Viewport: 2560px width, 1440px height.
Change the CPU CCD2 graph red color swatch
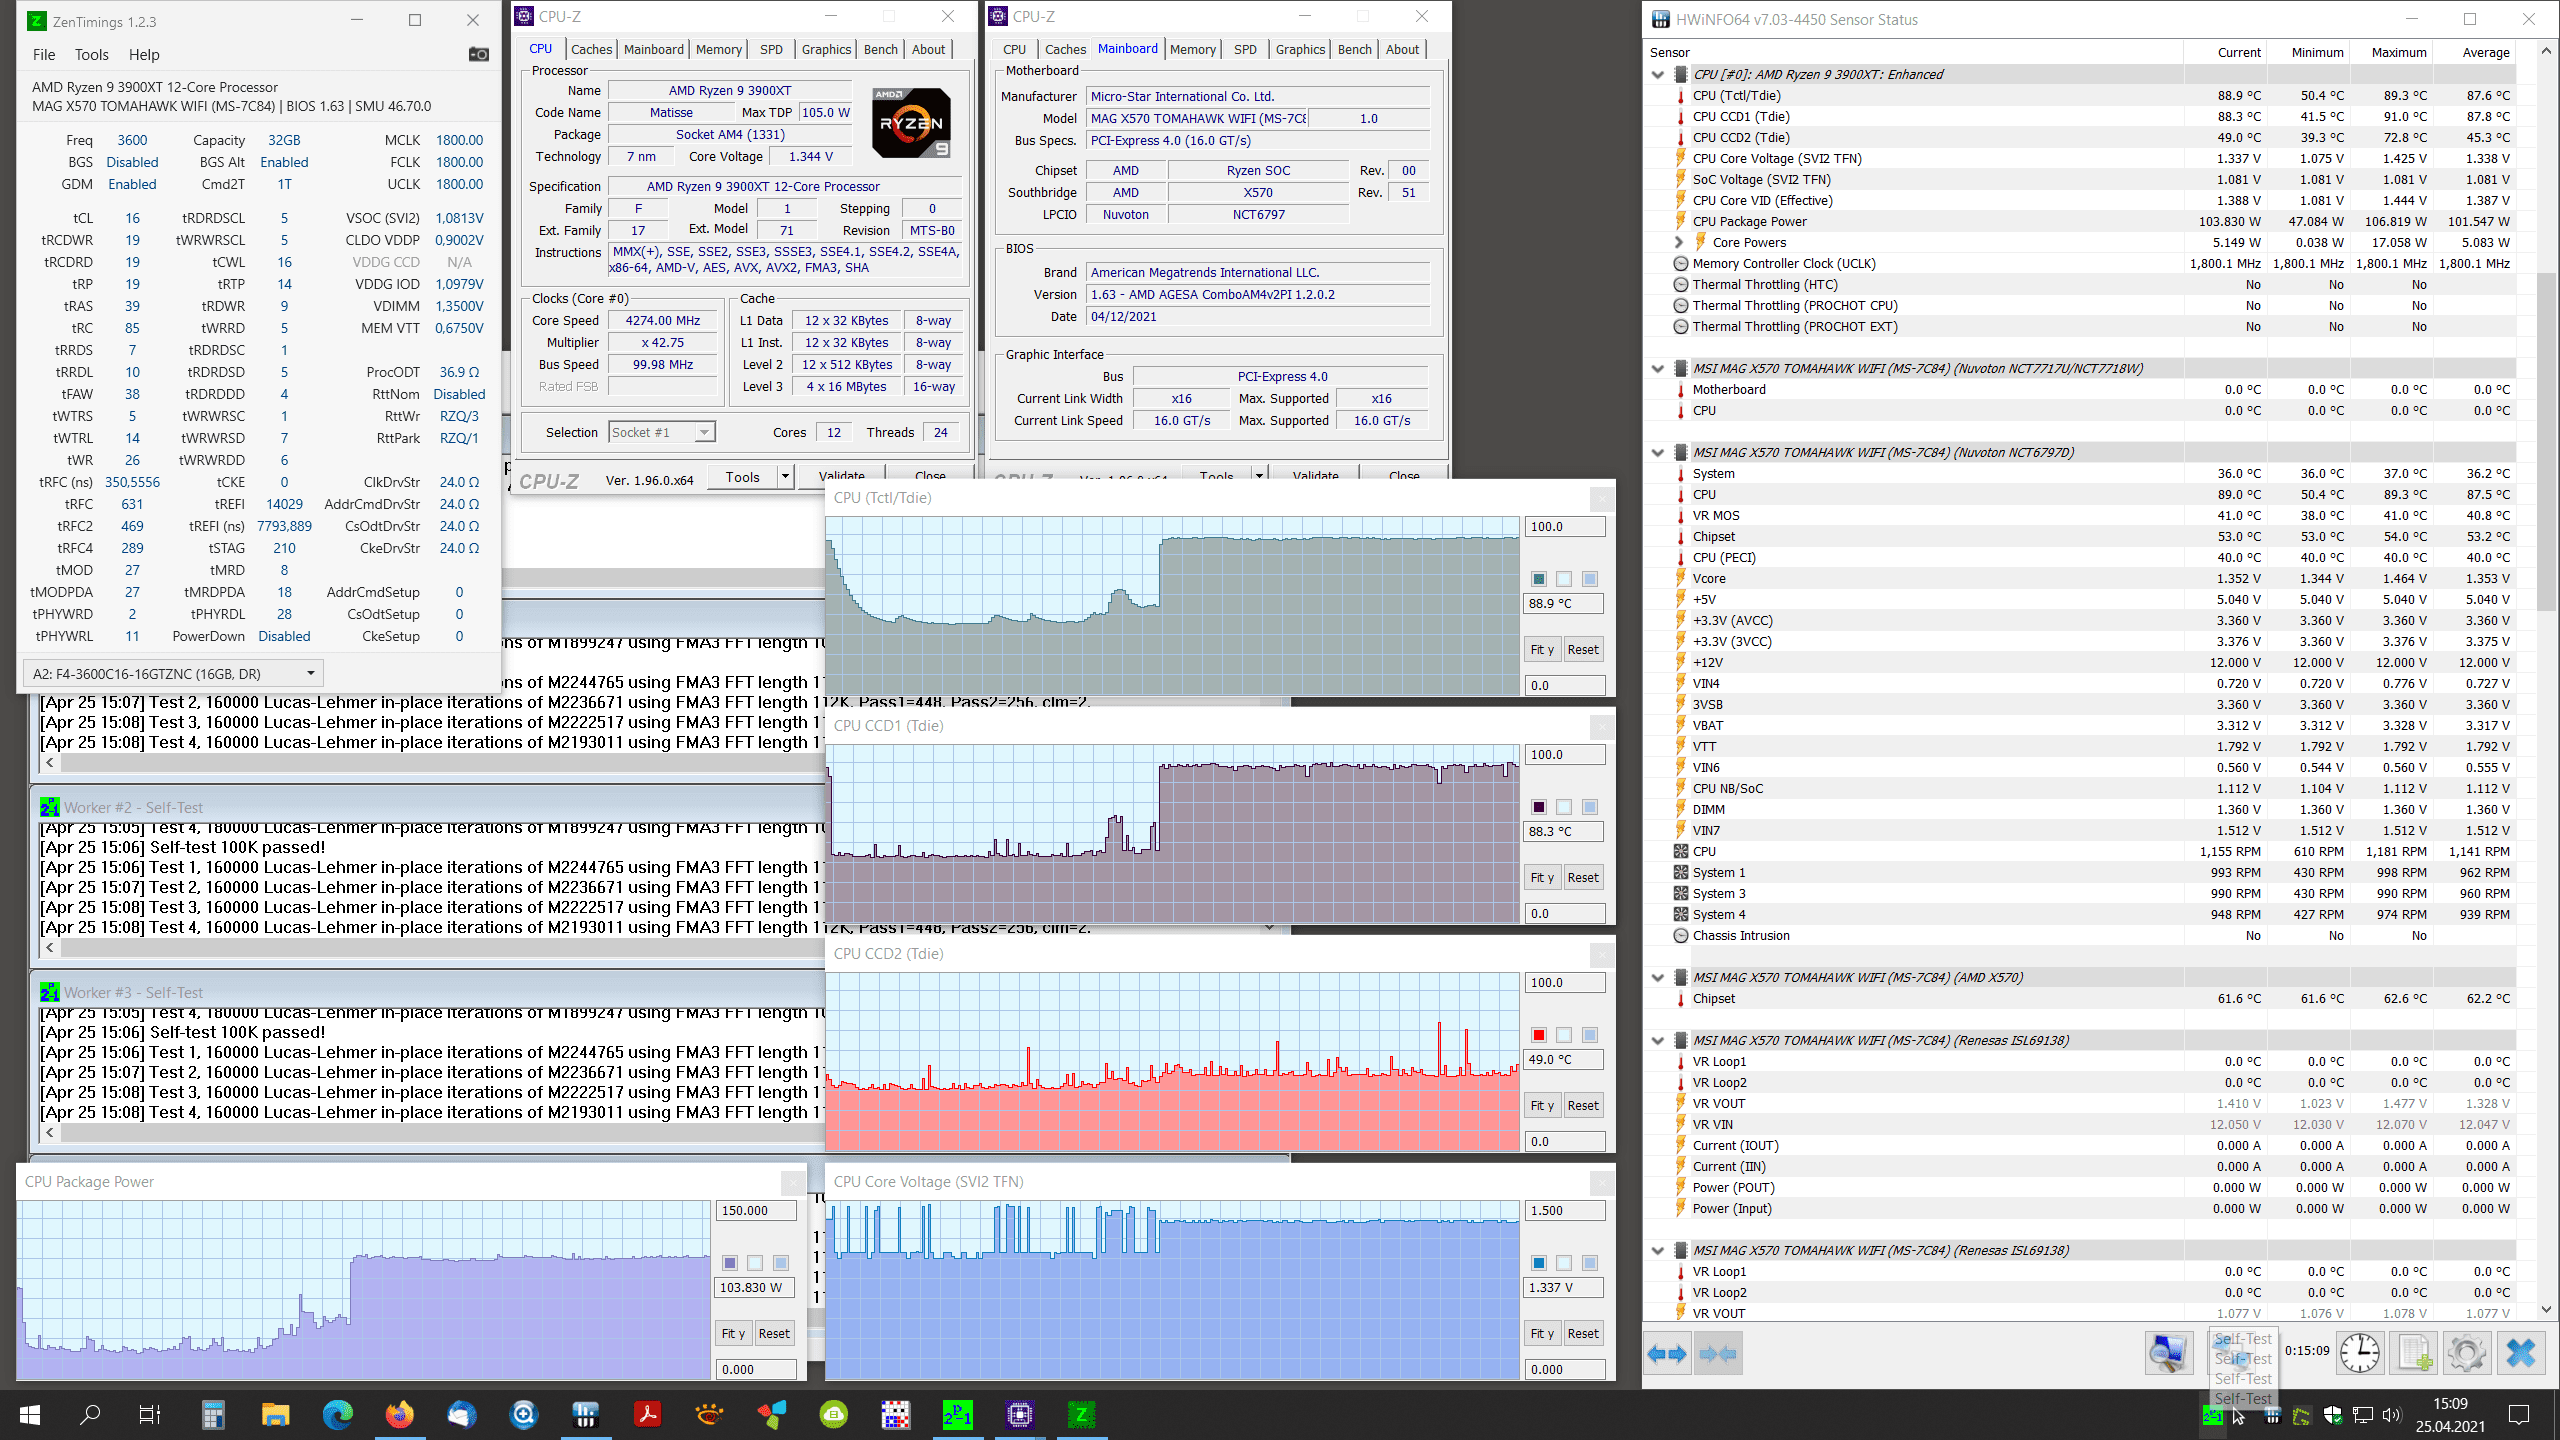(x=1539, y=1035)
